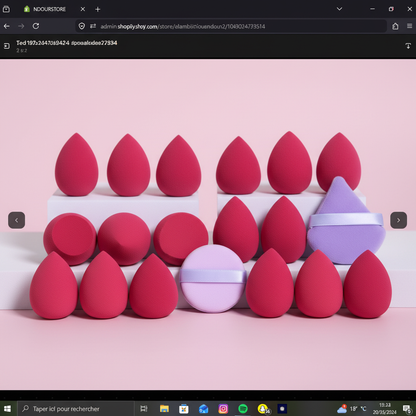
Task: Open the Spotify app in the taskbar
Action: 243,409
